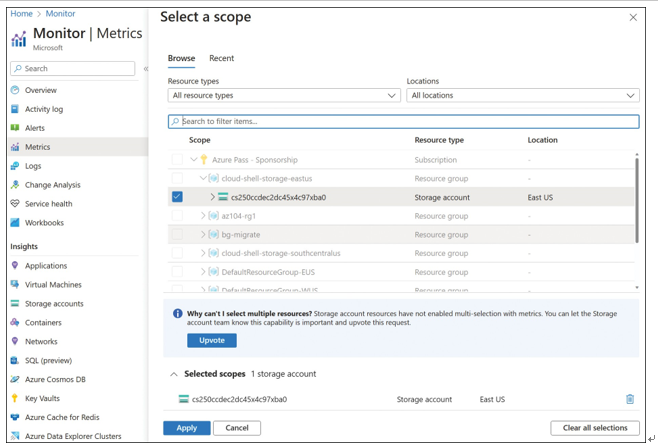Tick the DefaultResourceGroup-EUS checkbox
This screenshot has width=658, height=446.
(x=177, y=272)
